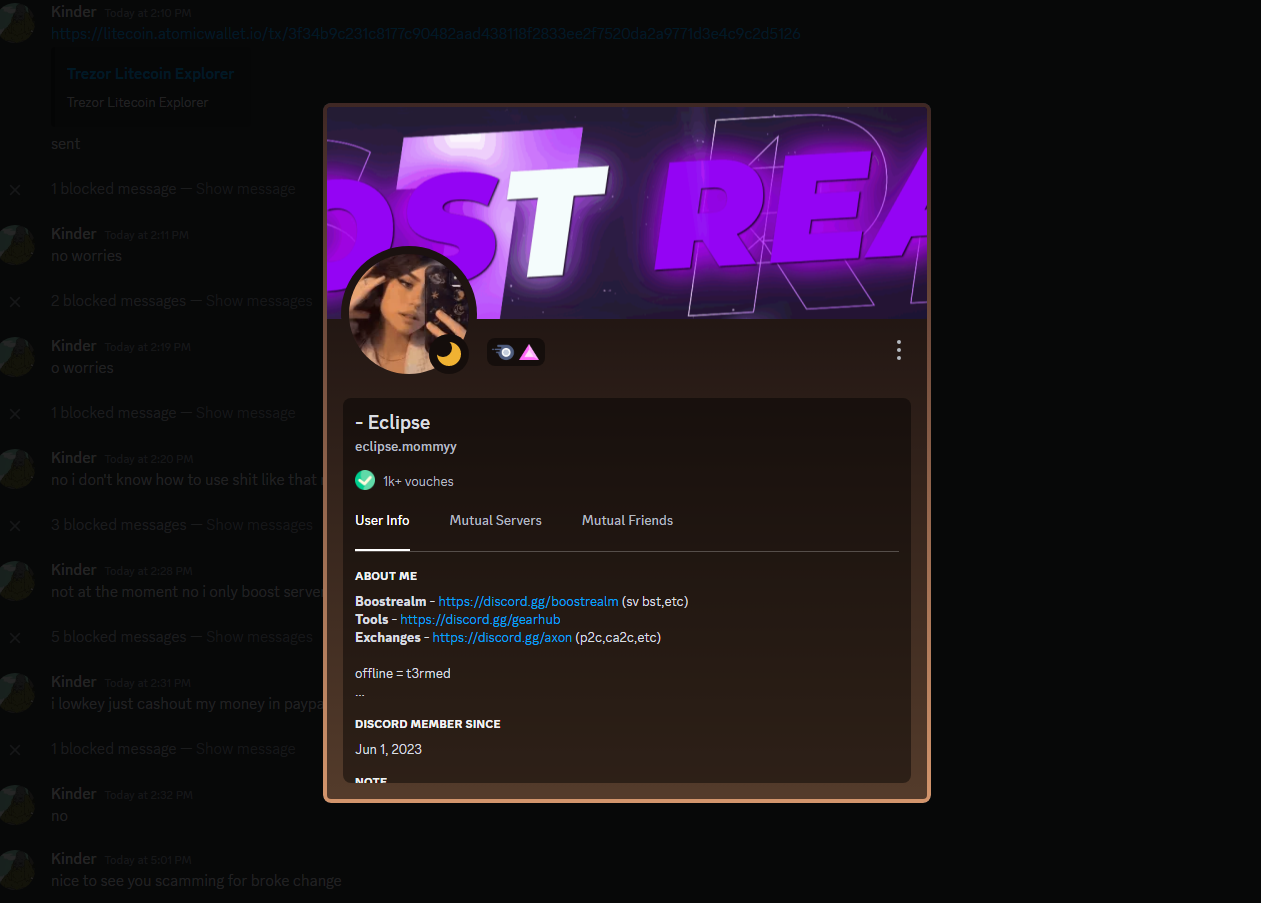Viewport: 1261px width, 903px height.
Task: Show the 2 blocked messages
Action: click(258, 301)
